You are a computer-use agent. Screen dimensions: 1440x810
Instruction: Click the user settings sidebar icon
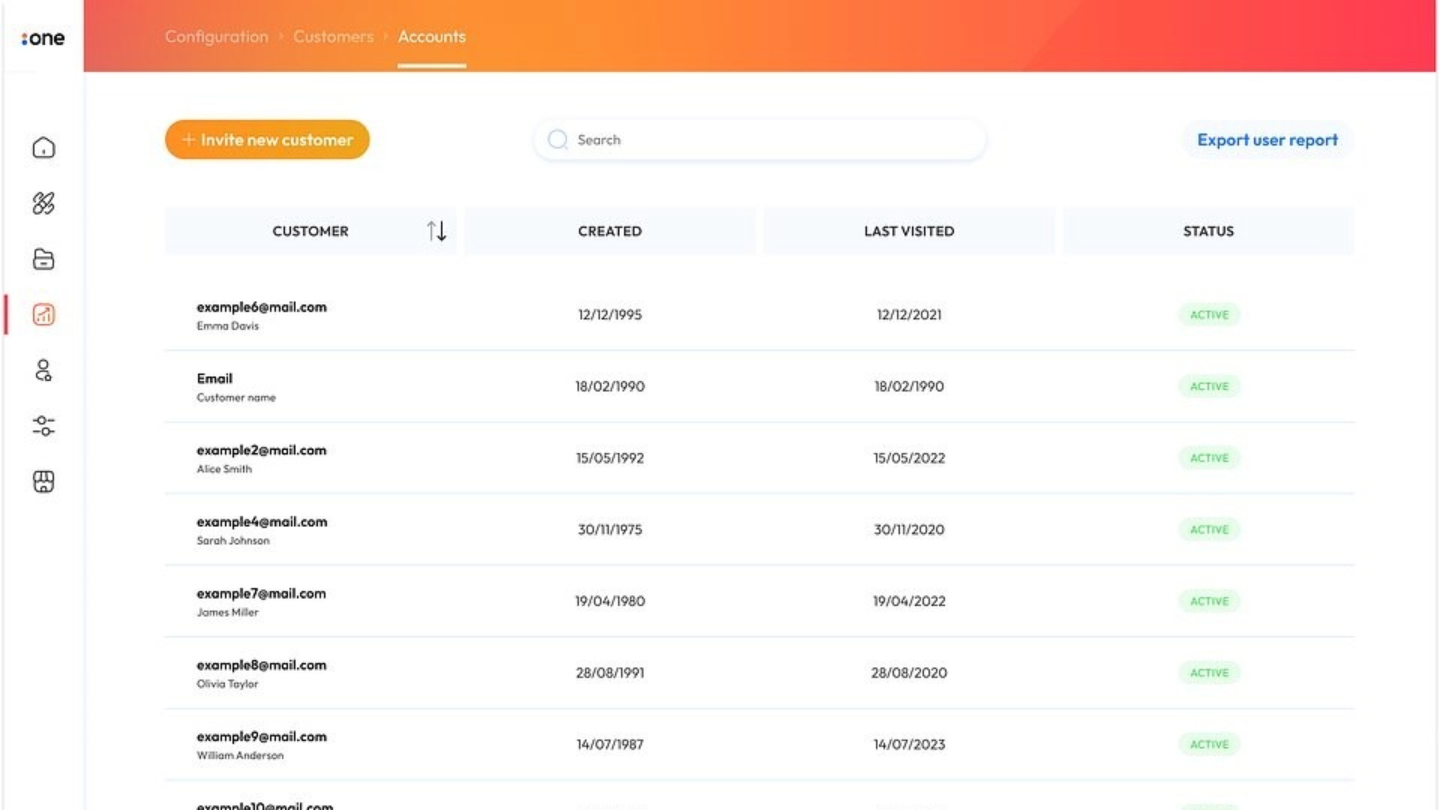click(x=43, y=371)
